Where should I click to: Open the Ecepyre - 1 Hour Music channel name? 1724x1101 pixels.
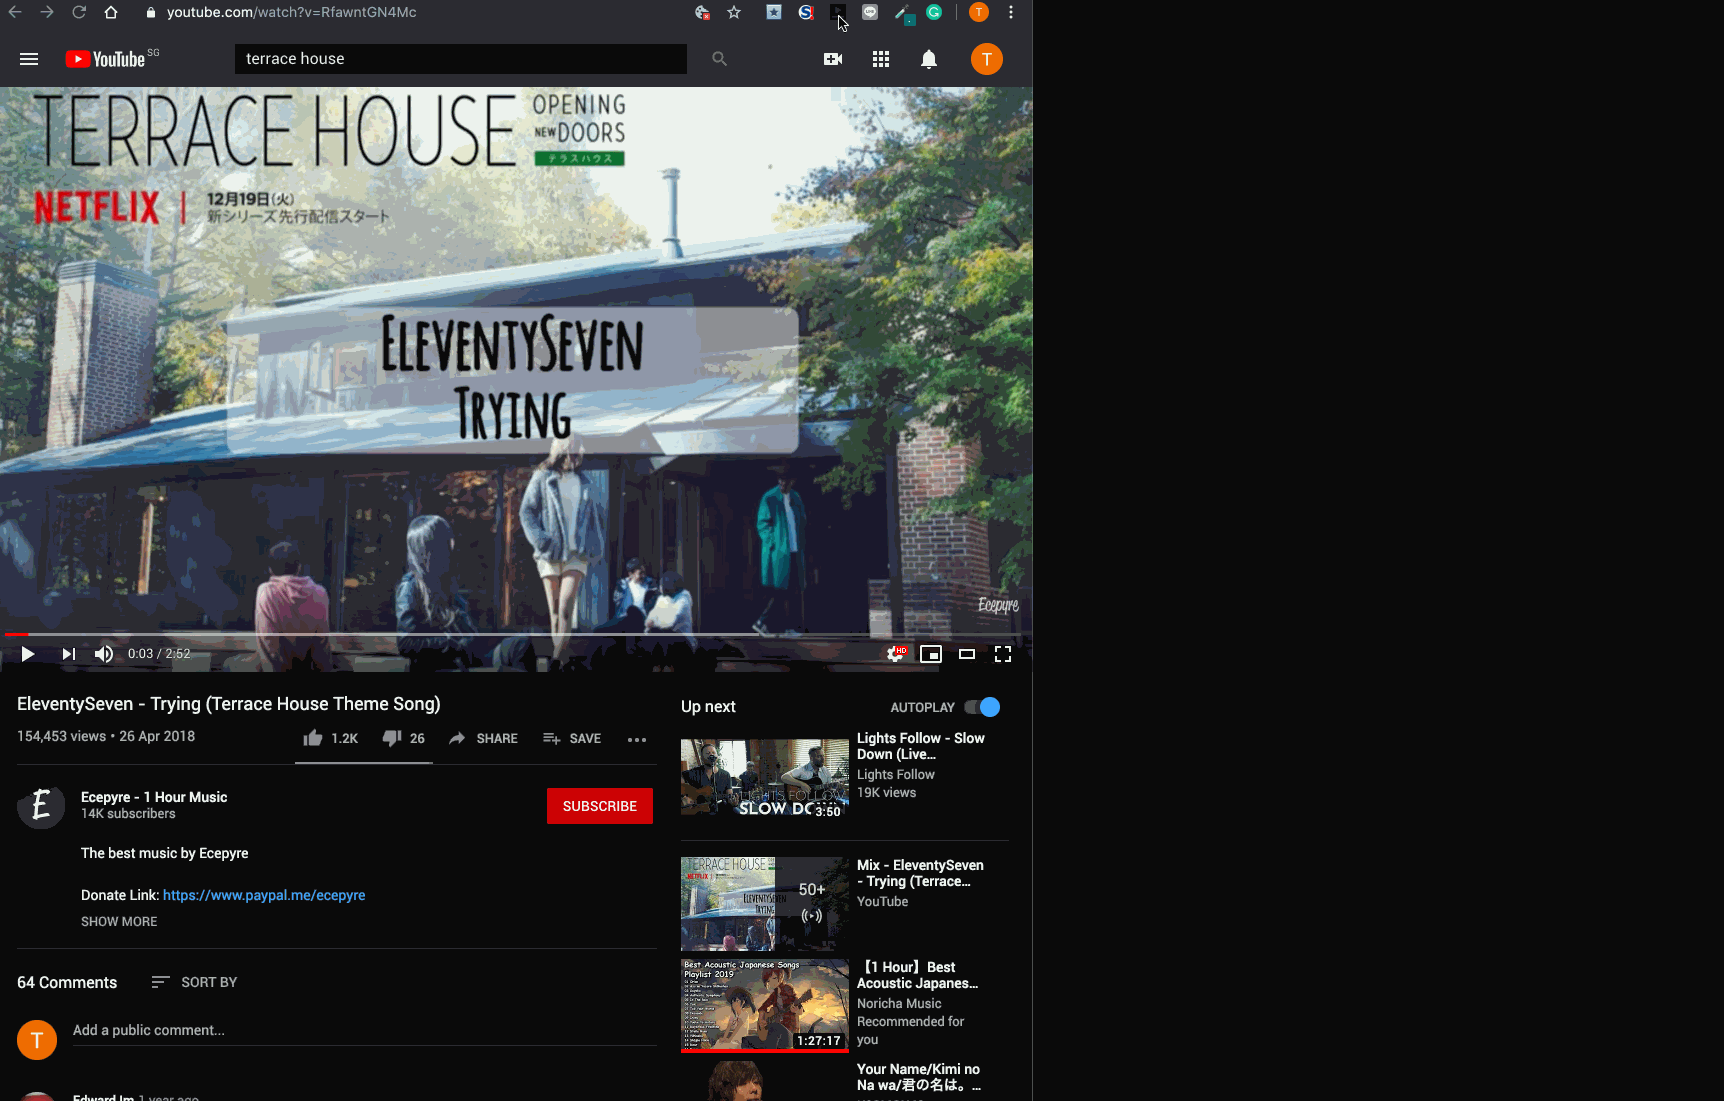pos(154,797)
